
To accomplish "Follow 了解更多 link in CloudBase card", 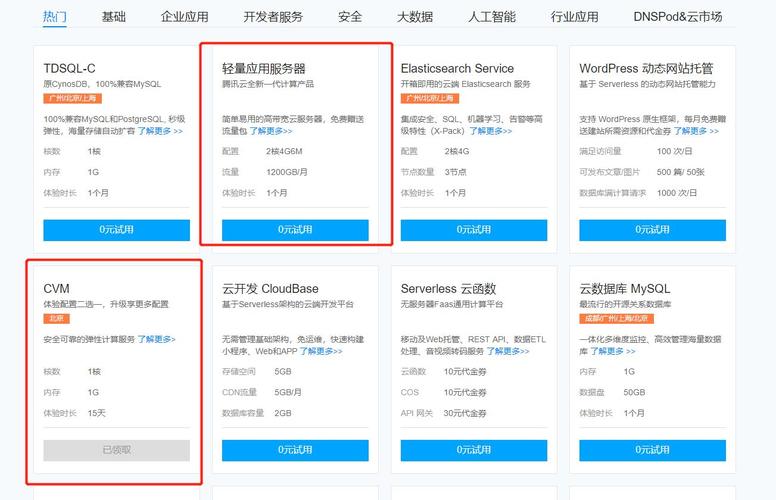I will [321, 351].
